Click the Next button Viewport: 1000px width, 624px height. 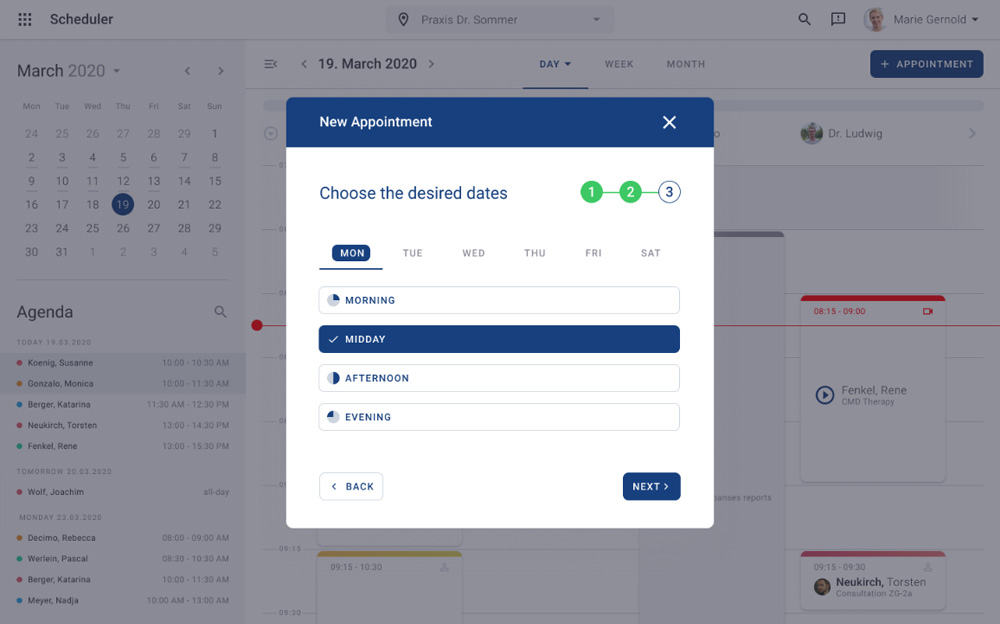coord(651,486)
